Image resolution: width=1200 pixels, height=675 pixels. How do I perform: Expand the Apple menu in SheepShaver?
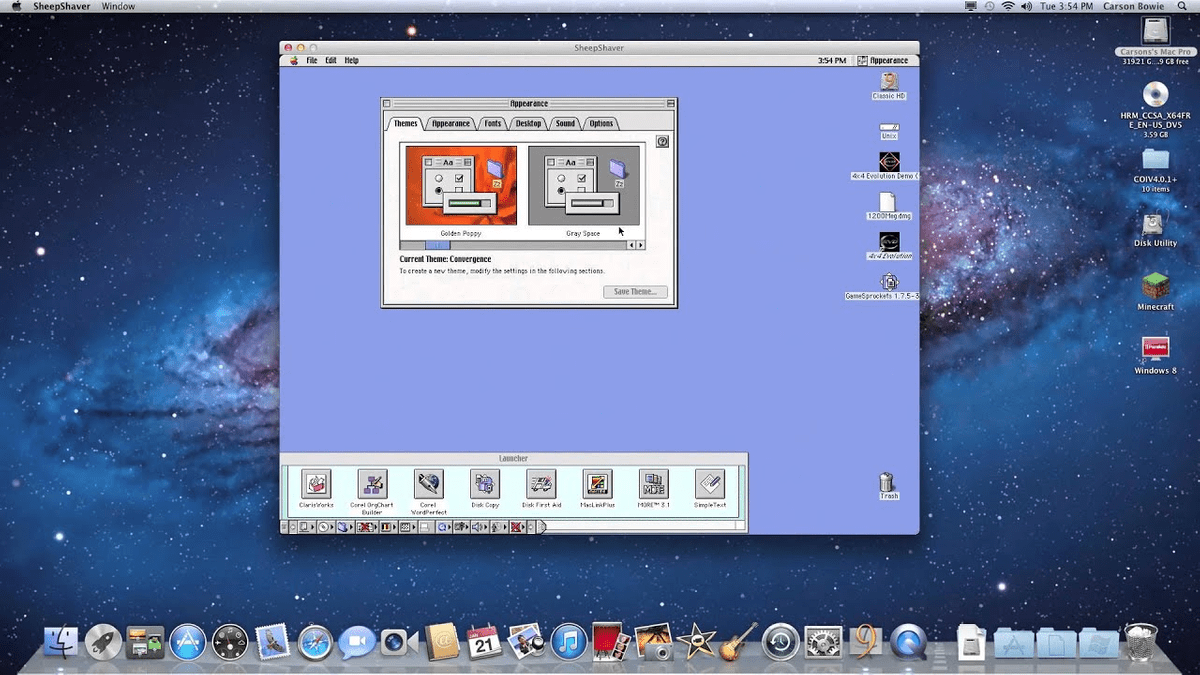(x=293, y=61)
